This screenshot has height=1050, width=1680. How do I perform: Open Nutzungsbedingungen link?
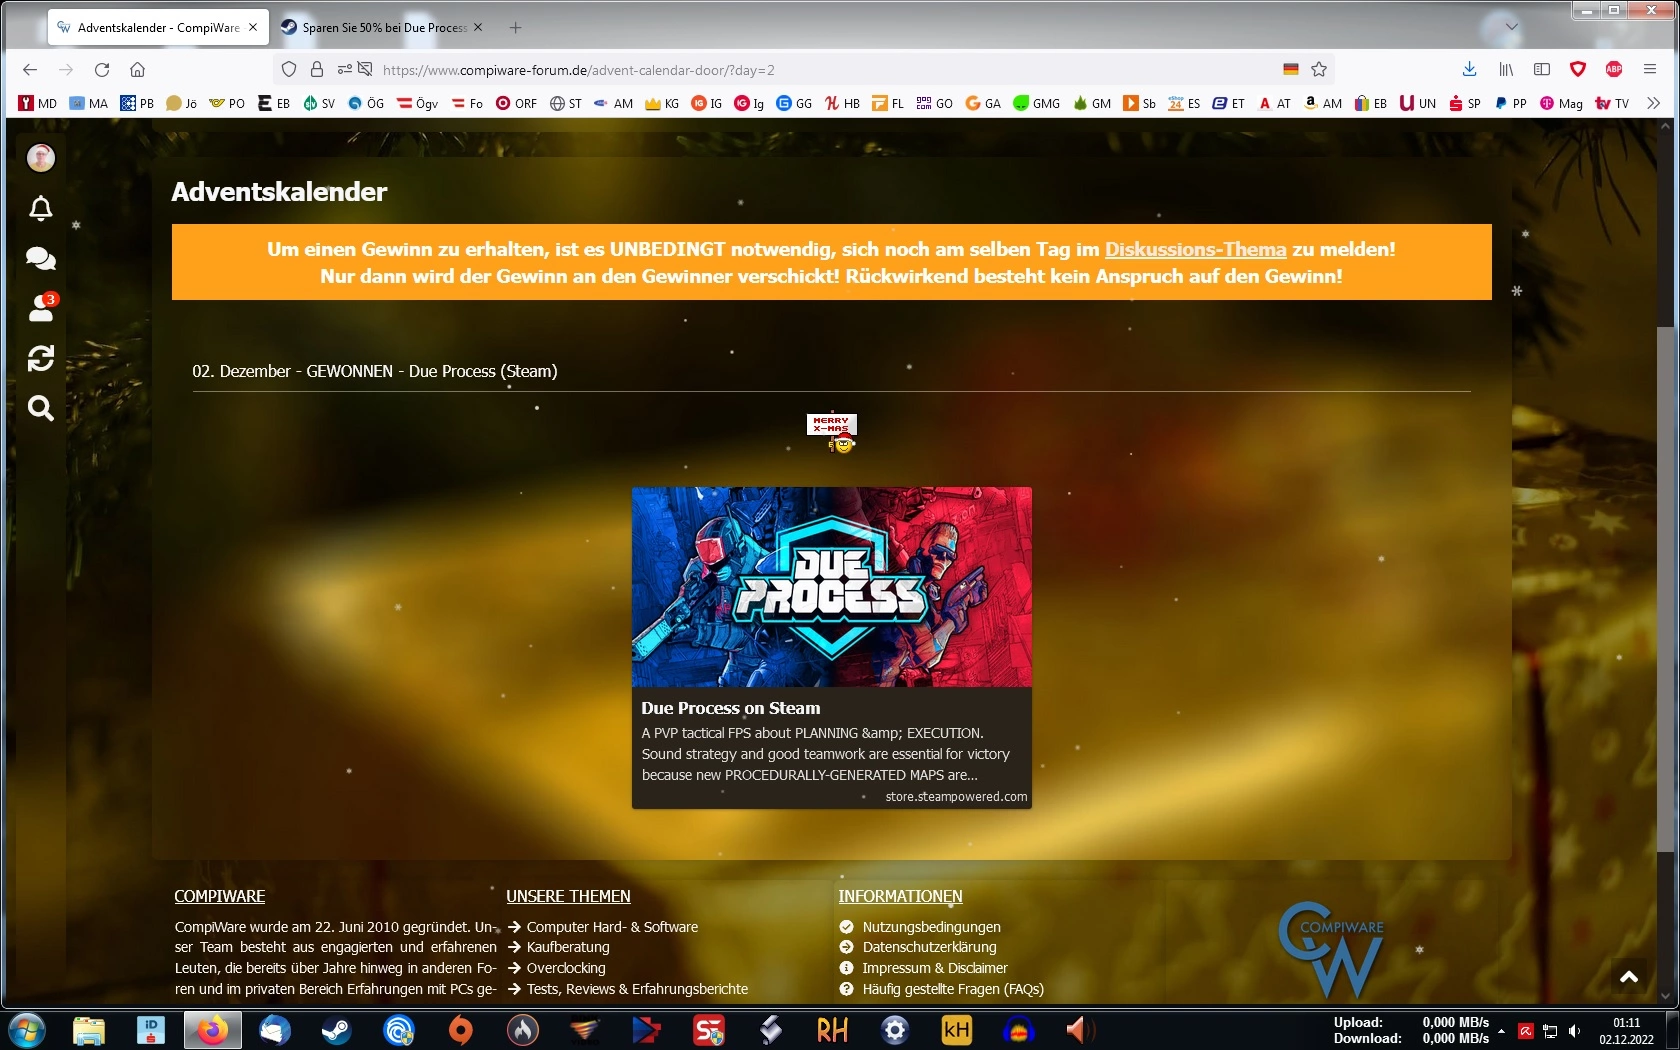[932, 927]
